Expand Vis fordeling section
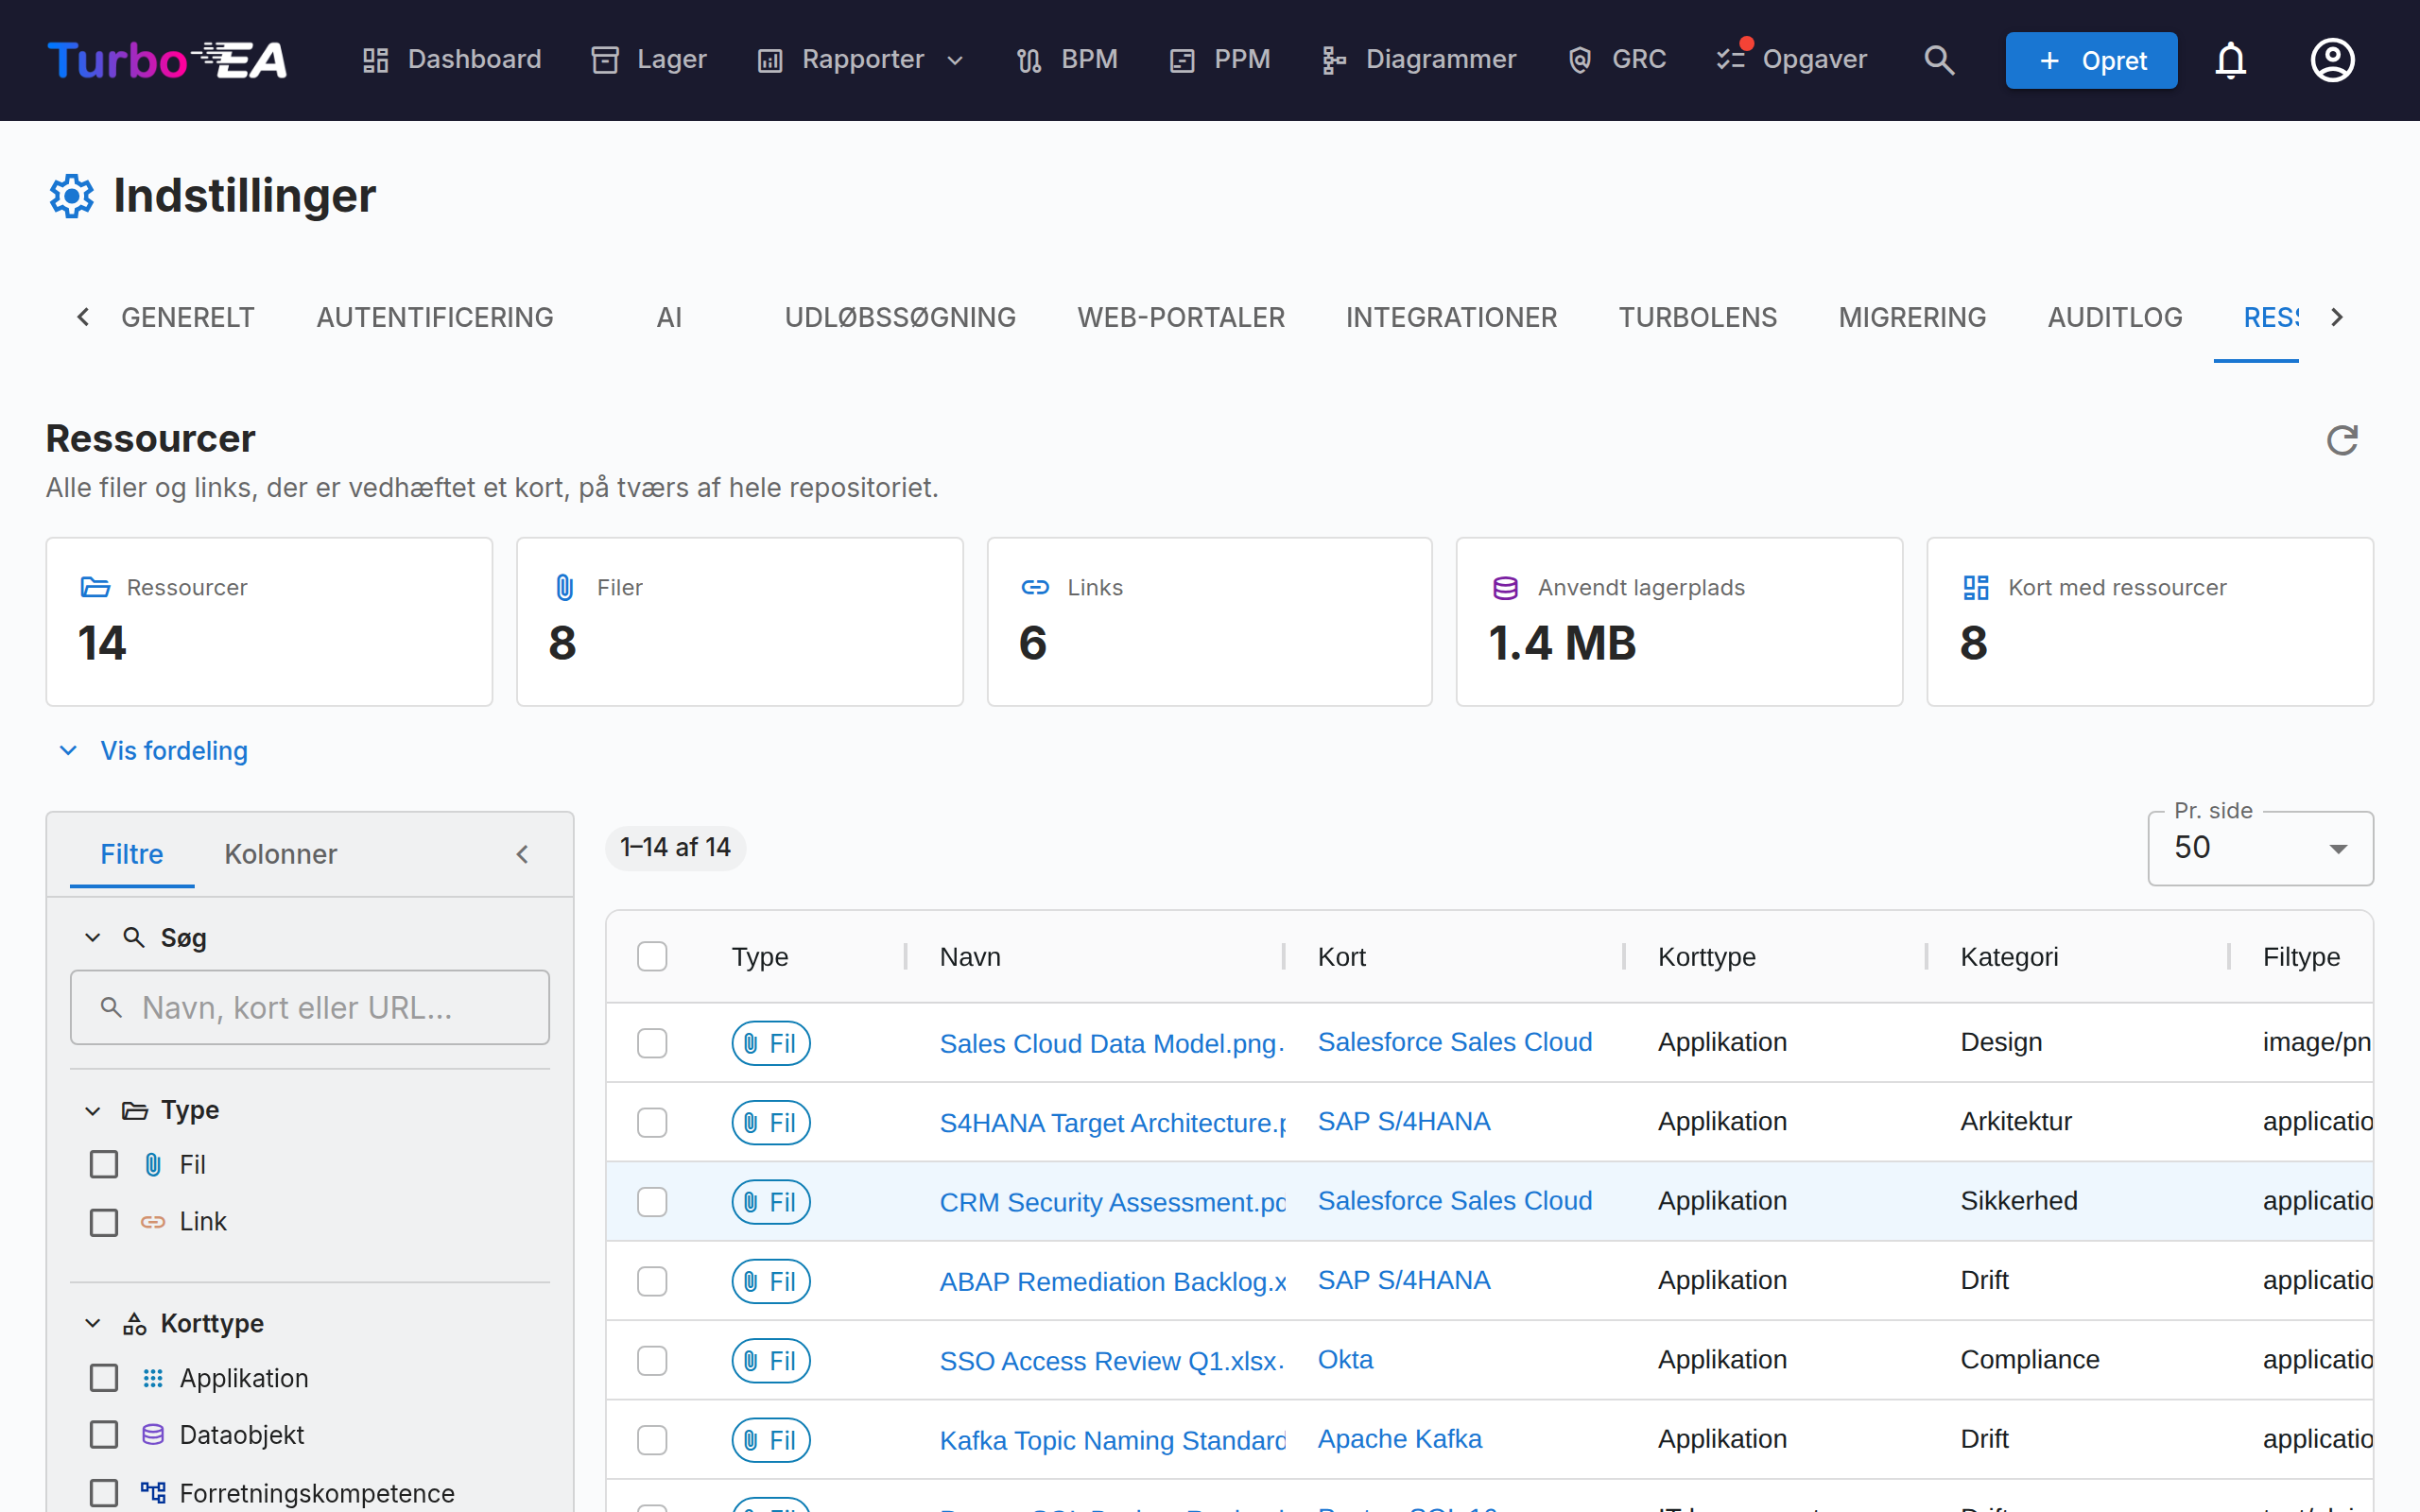The height and width of the screenshot is (1512, 2420). click(154, 751)
